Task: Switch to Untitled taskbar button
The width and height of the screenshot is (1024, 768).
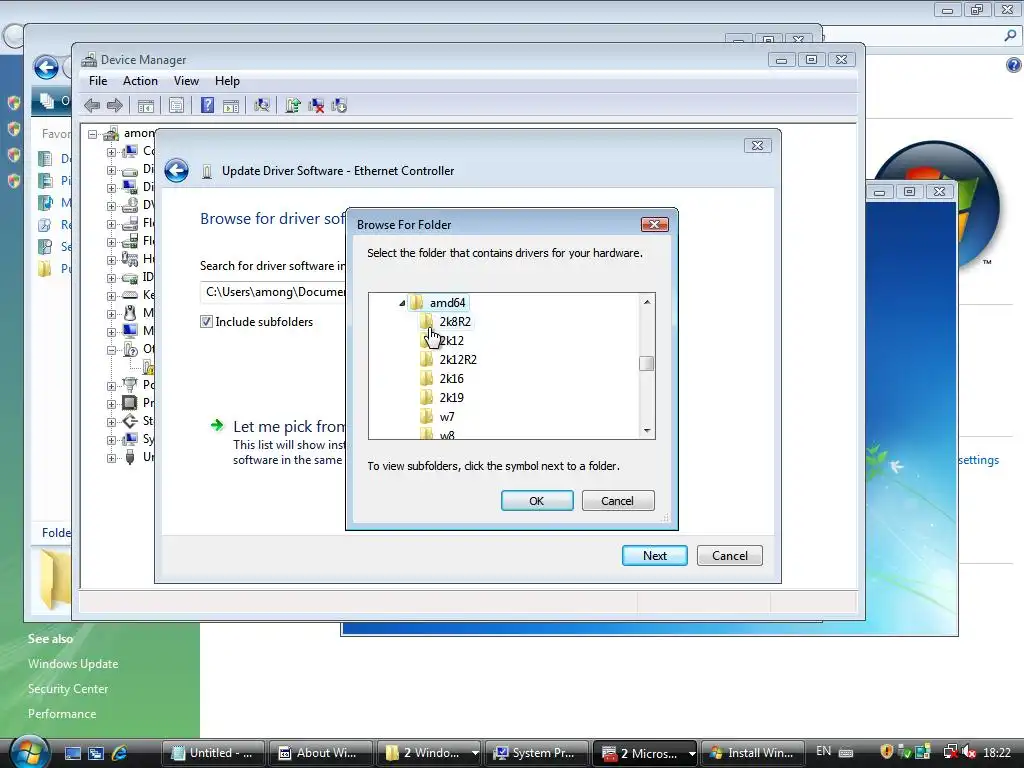Action: click(213, 753)
